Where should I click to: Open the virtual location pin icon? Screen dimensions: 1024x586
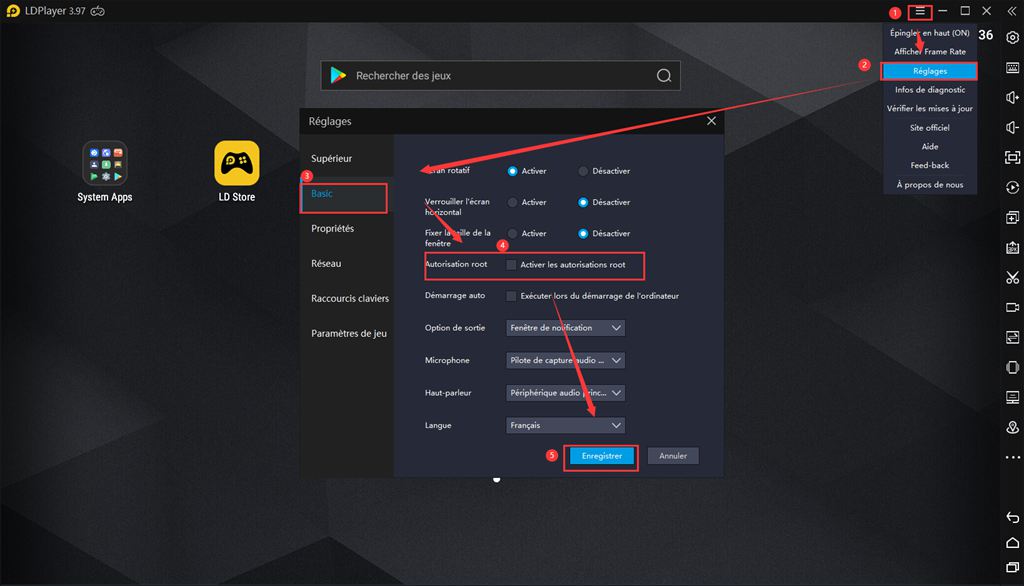(x=1012, y=428)
